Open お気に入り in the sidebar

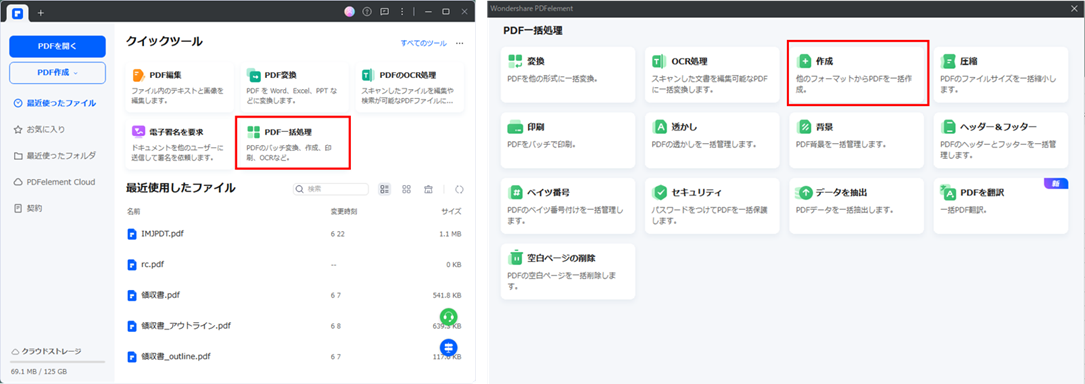40,129
